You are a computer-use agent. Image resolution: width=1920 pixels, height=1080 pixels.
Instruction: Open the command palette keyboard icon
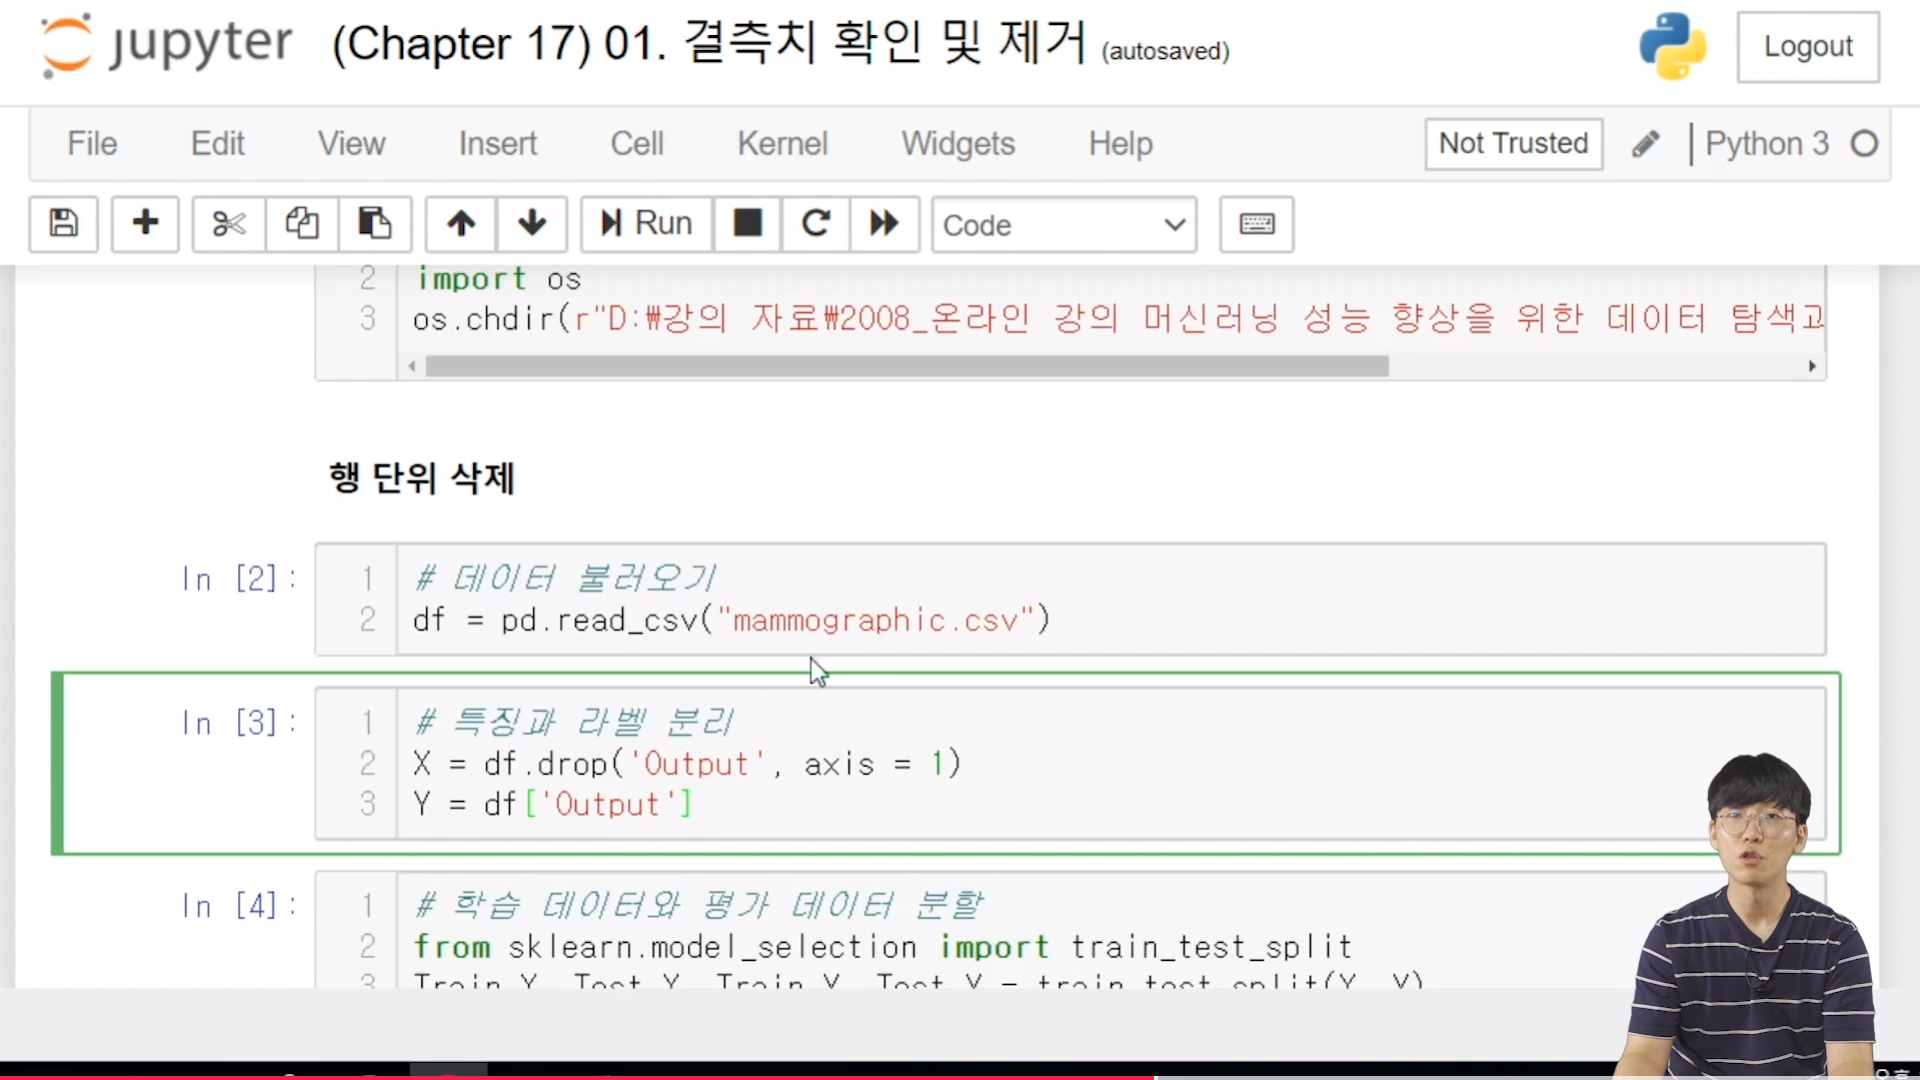(1256, 224)
